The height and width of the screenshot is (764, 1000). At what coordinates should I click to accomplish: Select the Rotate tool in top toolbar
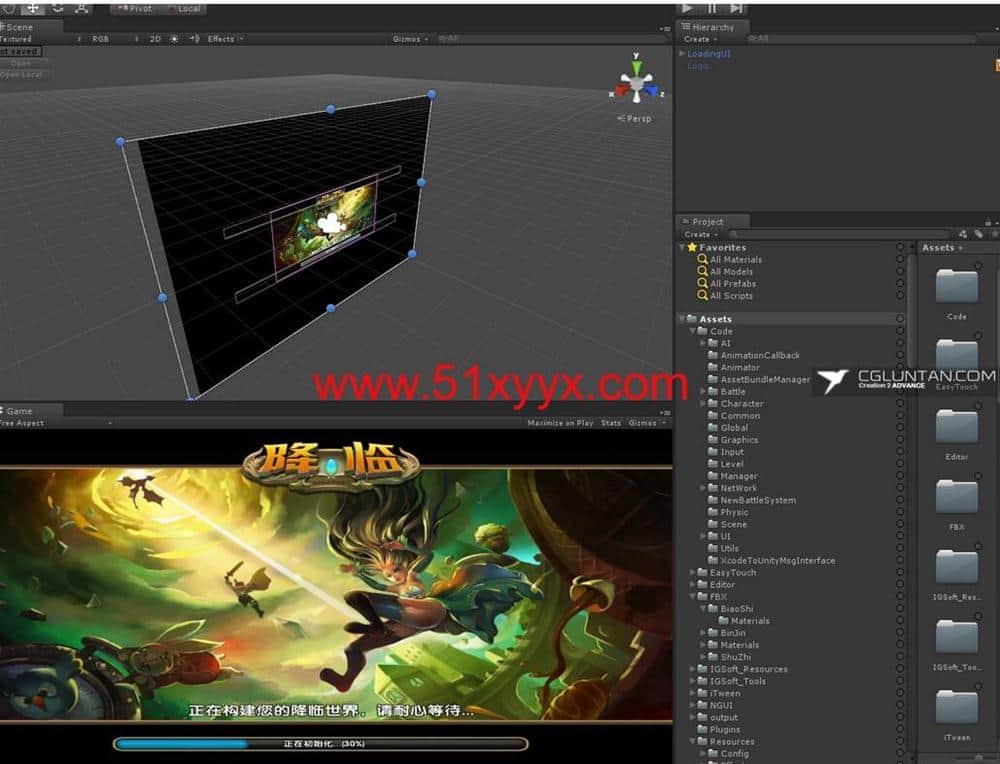[57, 8]
